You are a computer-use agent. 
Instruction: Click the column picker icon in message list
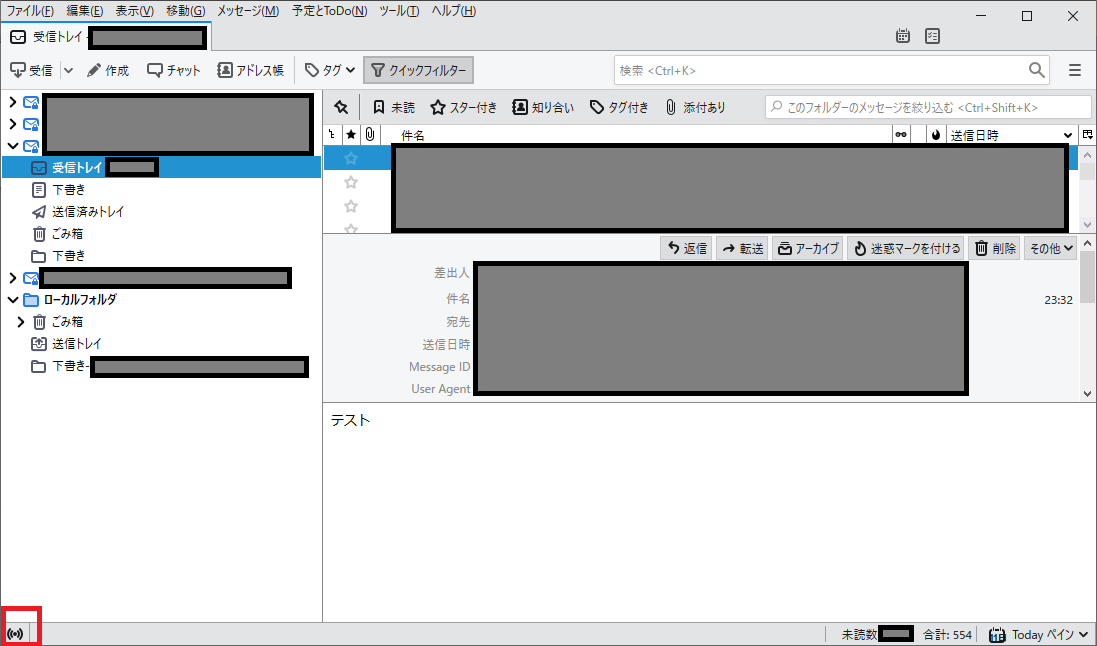(x=1087, y=135)
